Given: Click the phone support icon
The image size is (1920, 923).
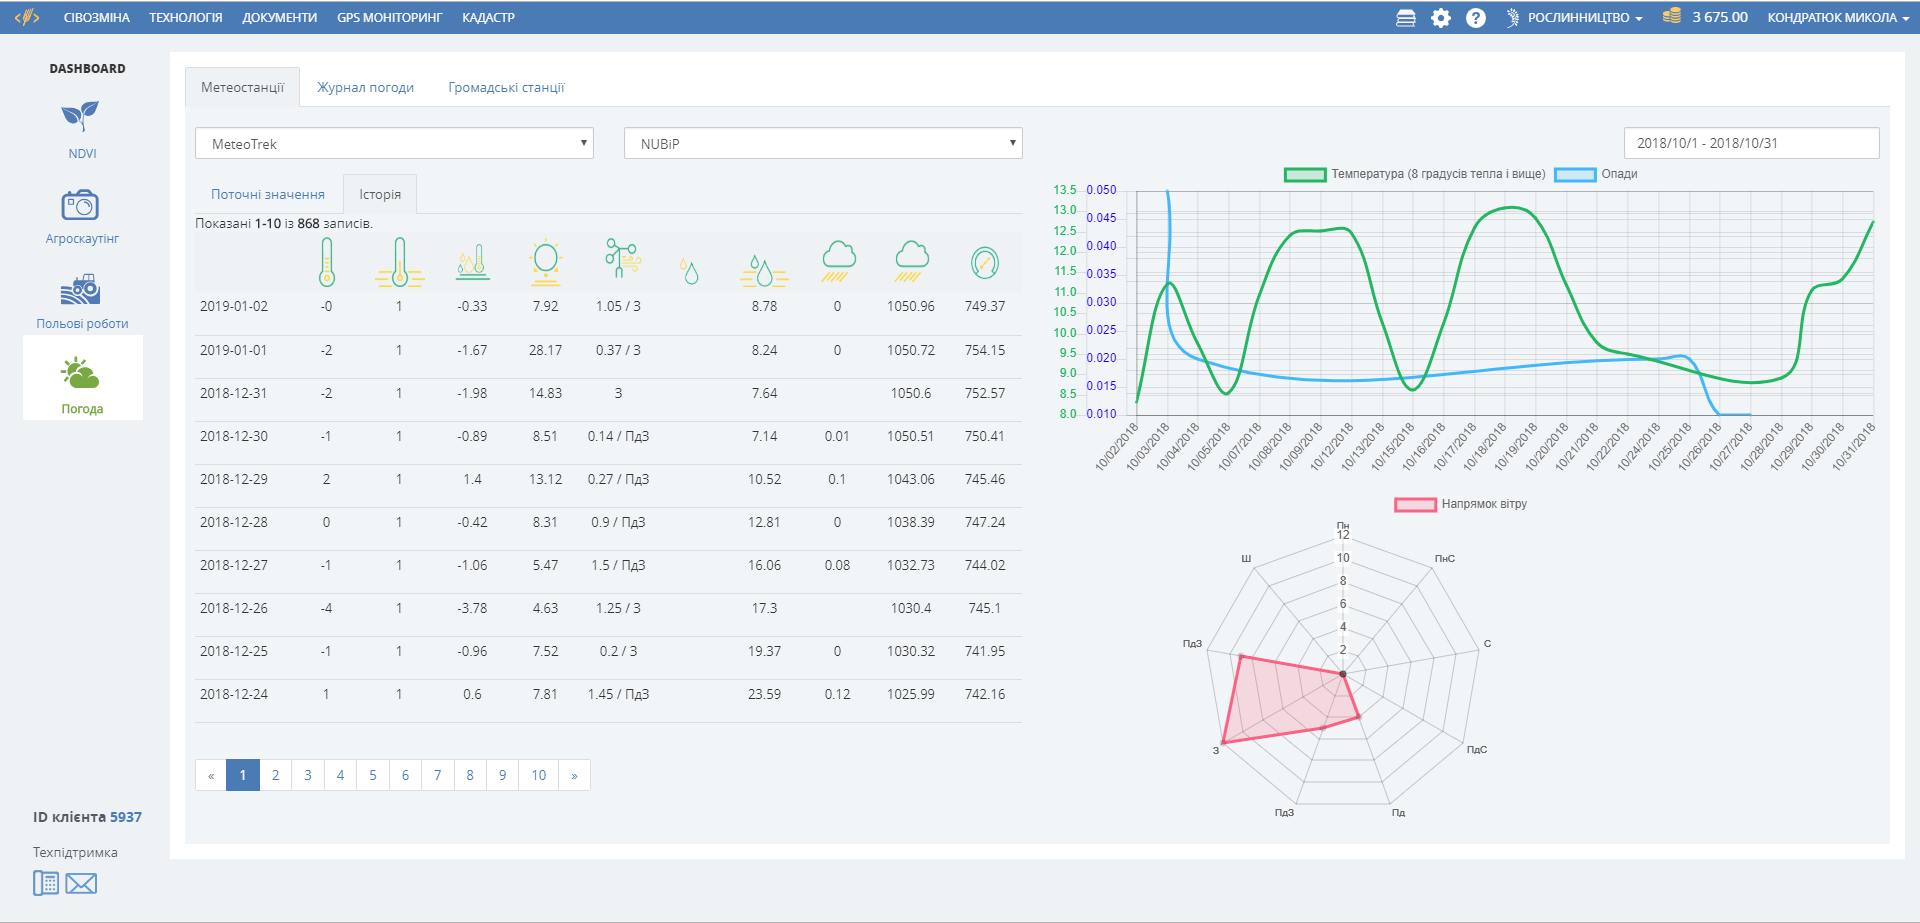Looking at the screenshot, I should 46,883.
